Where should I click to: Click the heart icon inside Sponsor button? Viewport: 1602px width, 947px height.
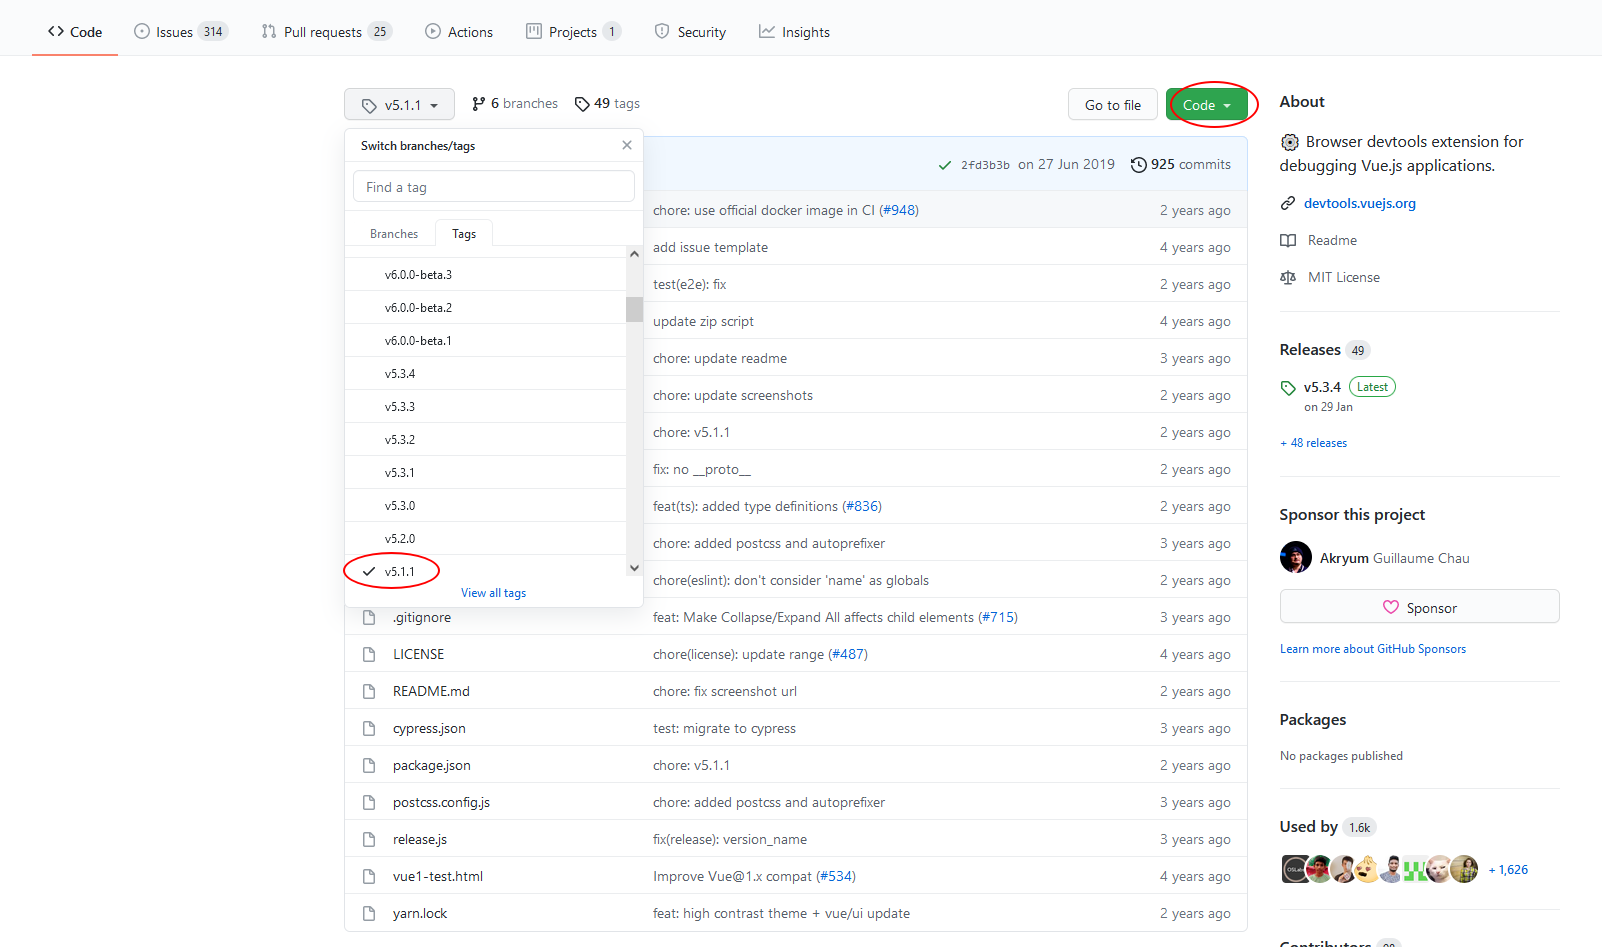pyautogui.click(x=1392, y=607)
